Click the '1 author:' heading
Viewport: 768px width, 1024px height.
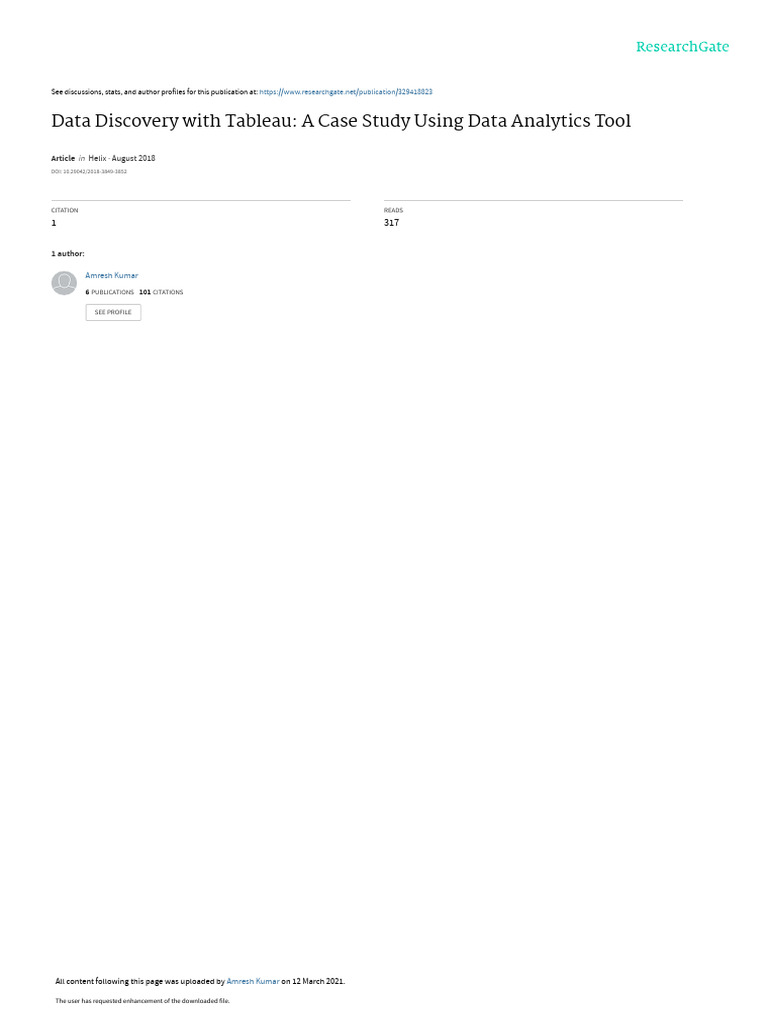68,253
